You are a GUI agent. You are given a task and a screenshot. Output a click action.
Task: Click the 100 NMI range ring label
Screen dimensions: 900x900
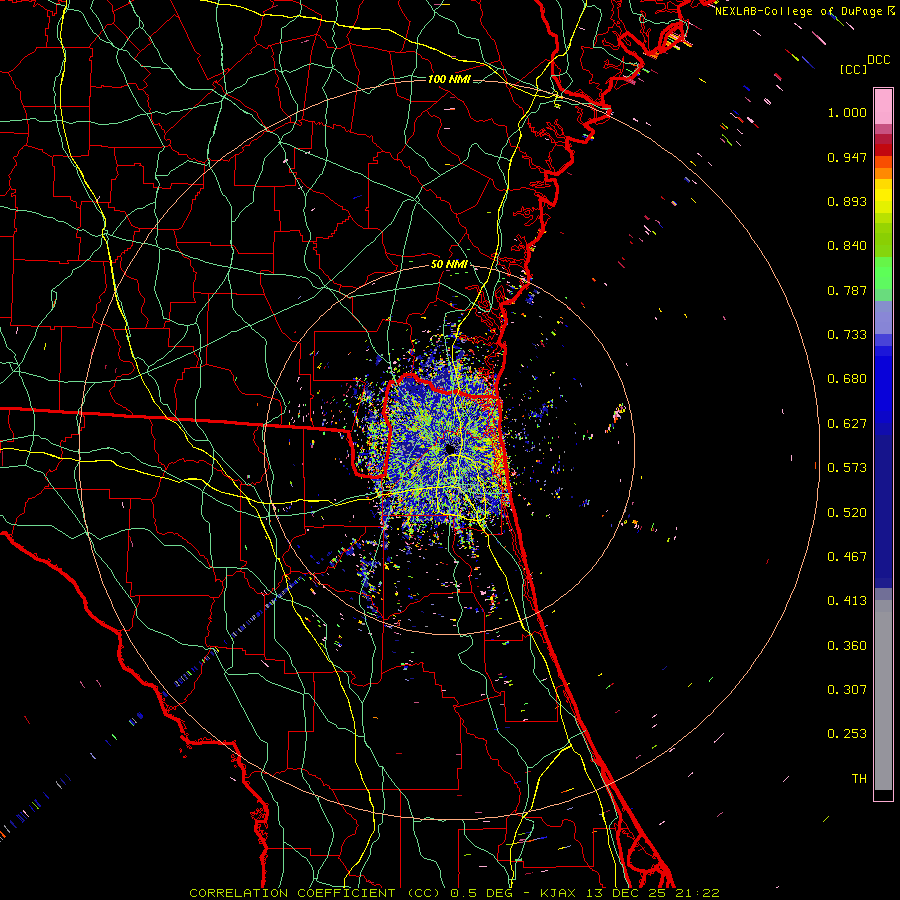coord(449,79)
